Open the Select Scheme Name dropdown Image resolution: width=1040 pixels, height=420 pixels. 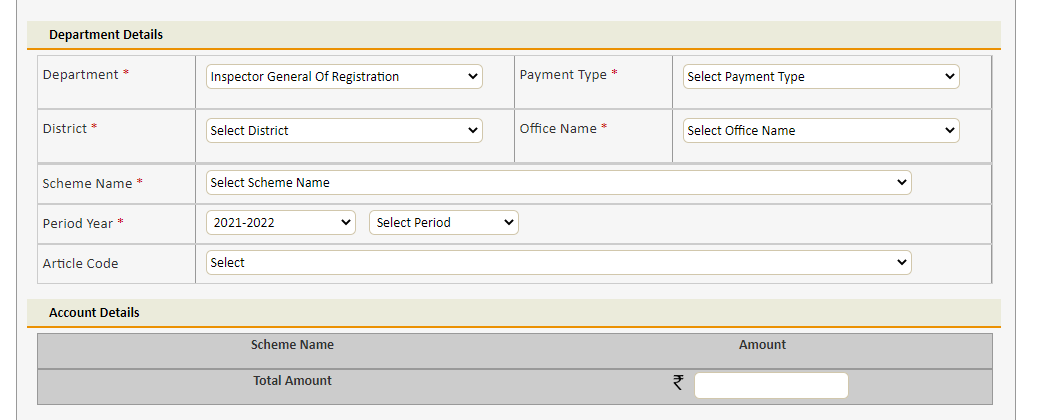click(x=558, y=182)
